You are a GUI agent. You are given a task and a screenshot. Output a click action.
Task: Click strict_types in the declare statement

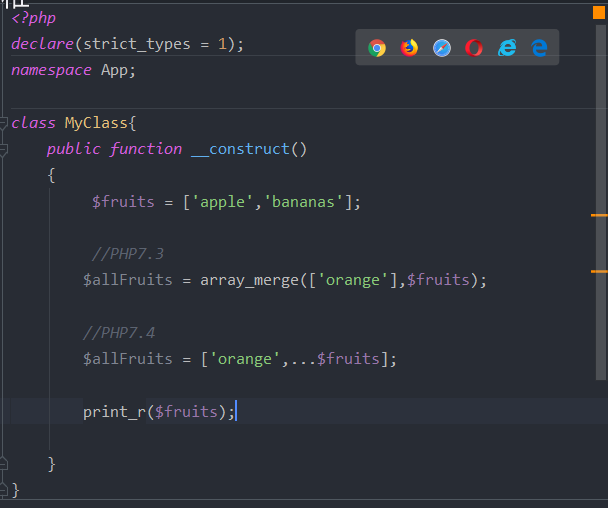point(136,44)
